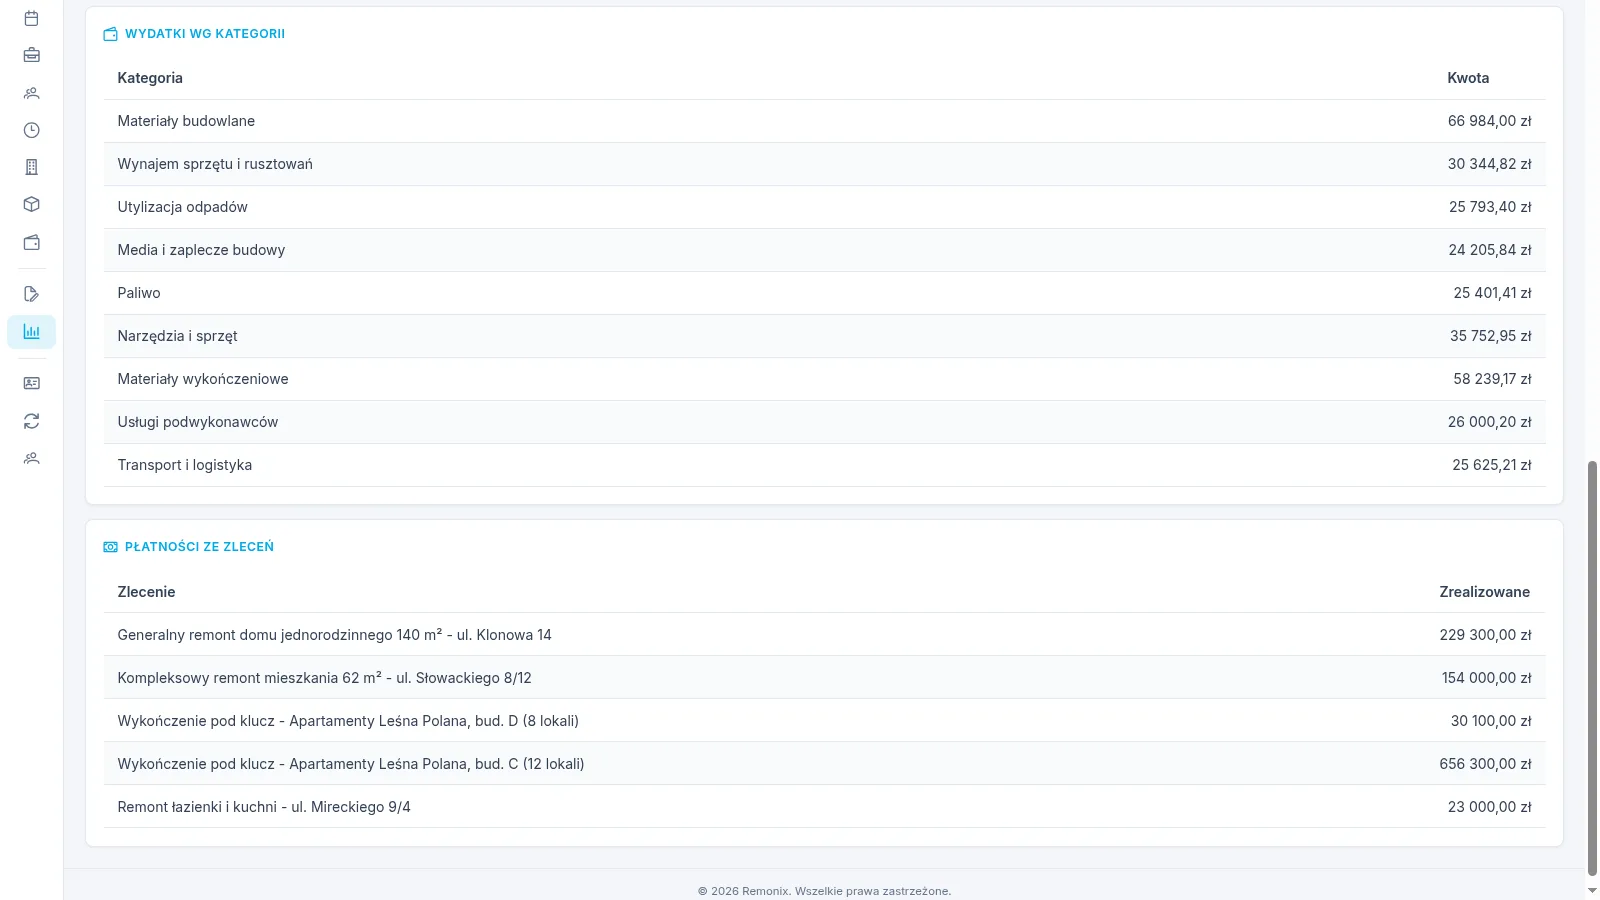Open the people icon below the refresh arrows
The image size is (1600, 900).
[31, 458]
